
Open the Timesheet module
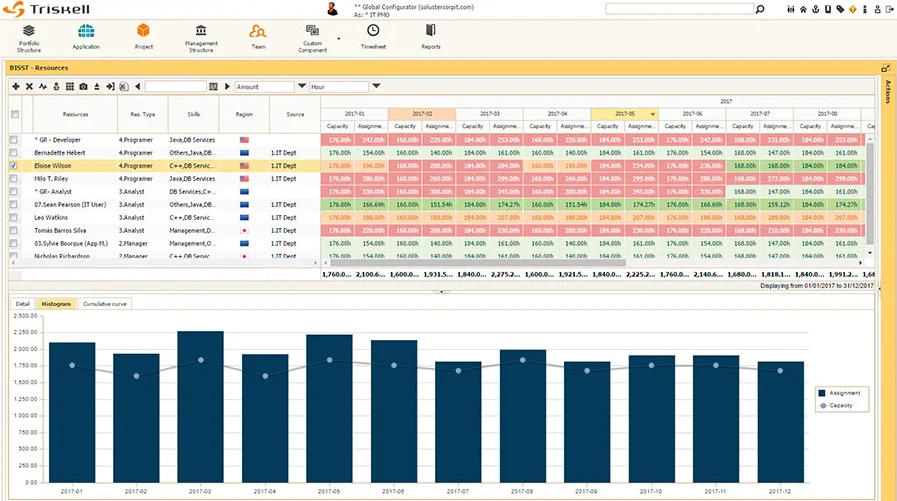click(373, 37)
